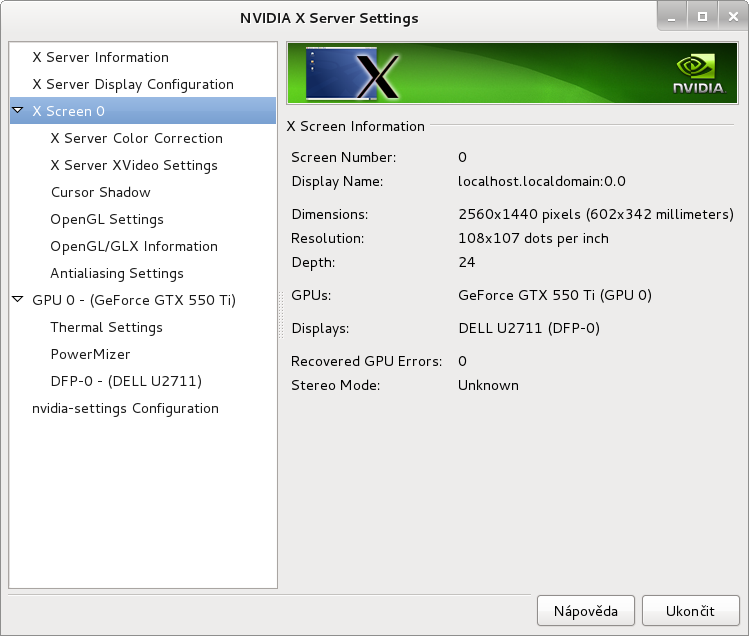Image resolution: width=749 pixels, height=636 pixels.
Task: Go to X Server Color Correction
Action: 137,138
